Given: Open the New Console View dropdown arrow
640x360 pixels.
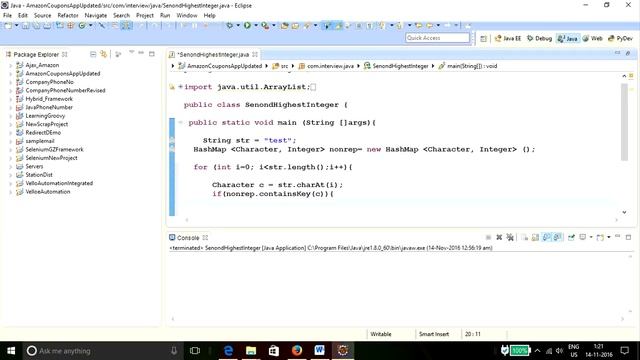Looking at the screenshot, I should [609, 237].
